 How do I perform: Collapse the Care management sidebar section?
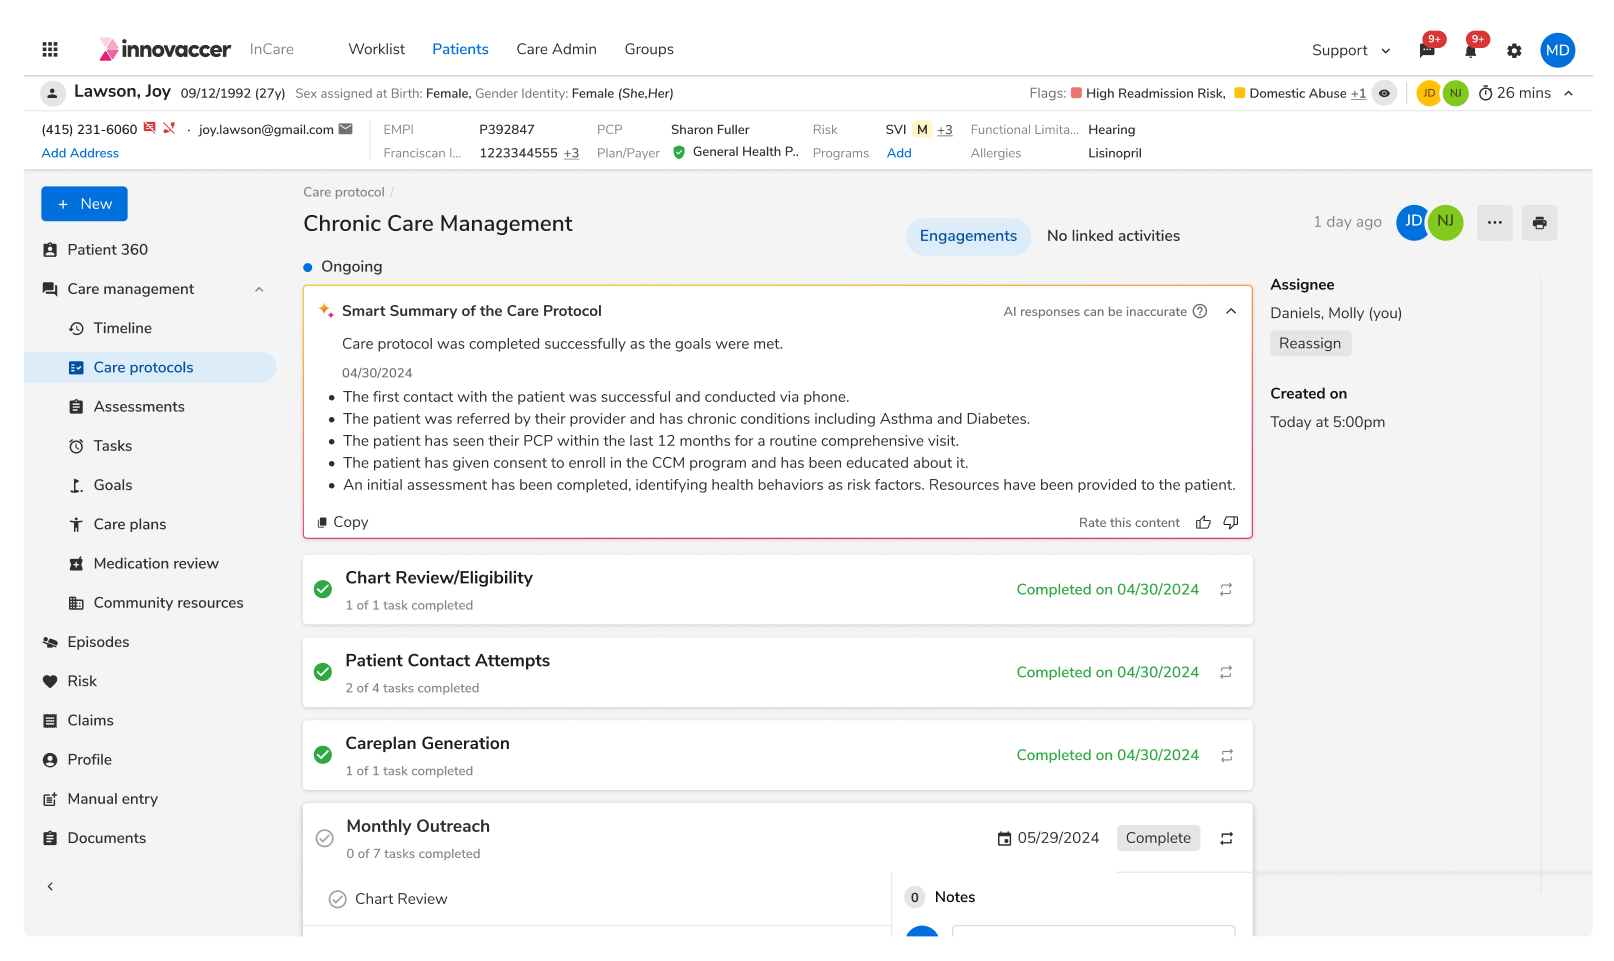[259, 289]
